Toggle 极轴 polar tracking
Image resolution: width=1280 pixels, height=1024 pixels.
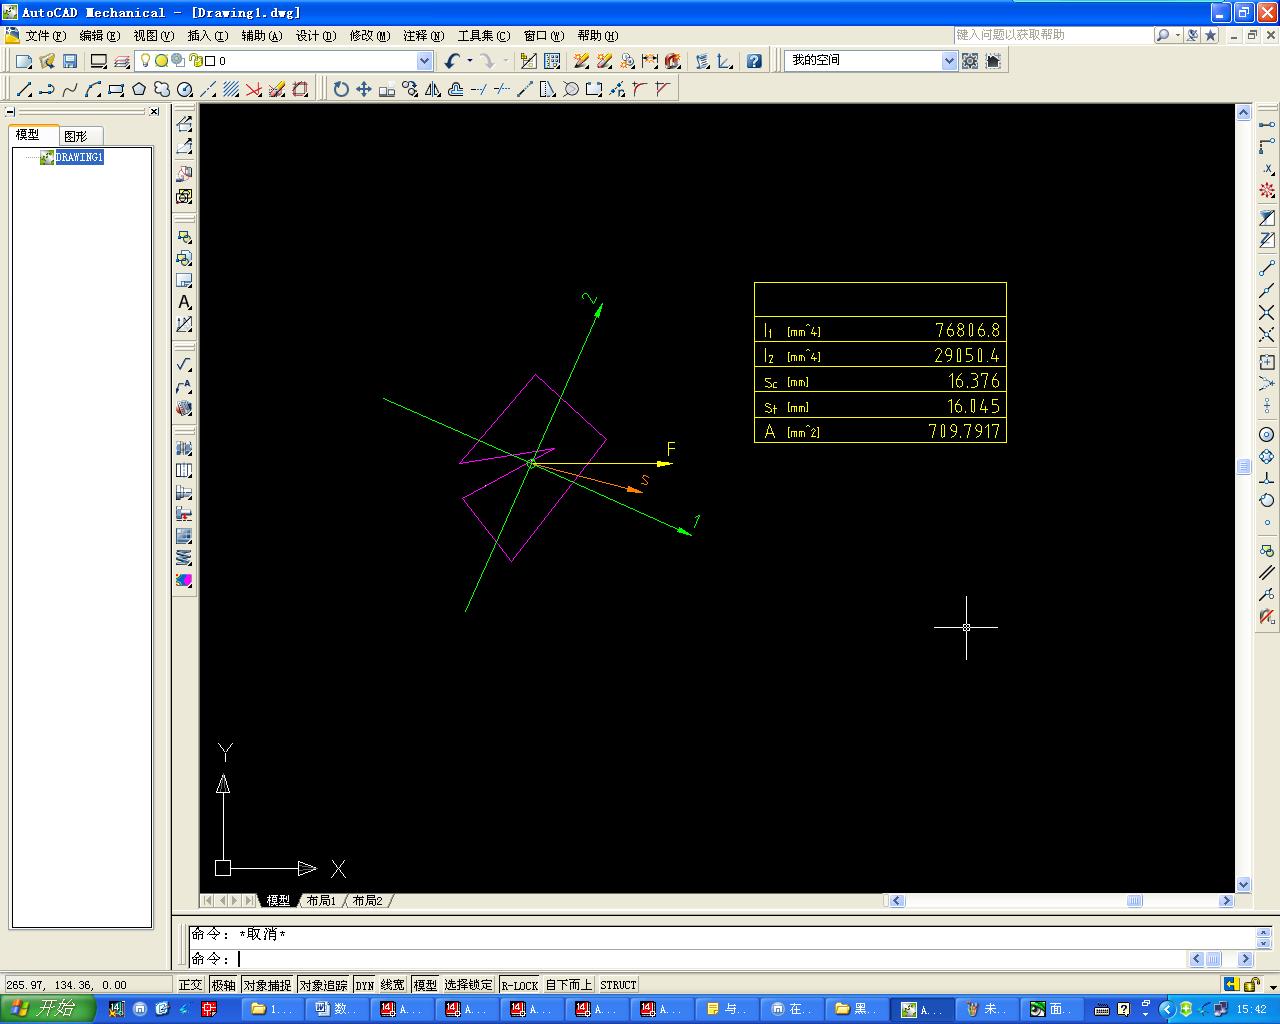point(223,985)
